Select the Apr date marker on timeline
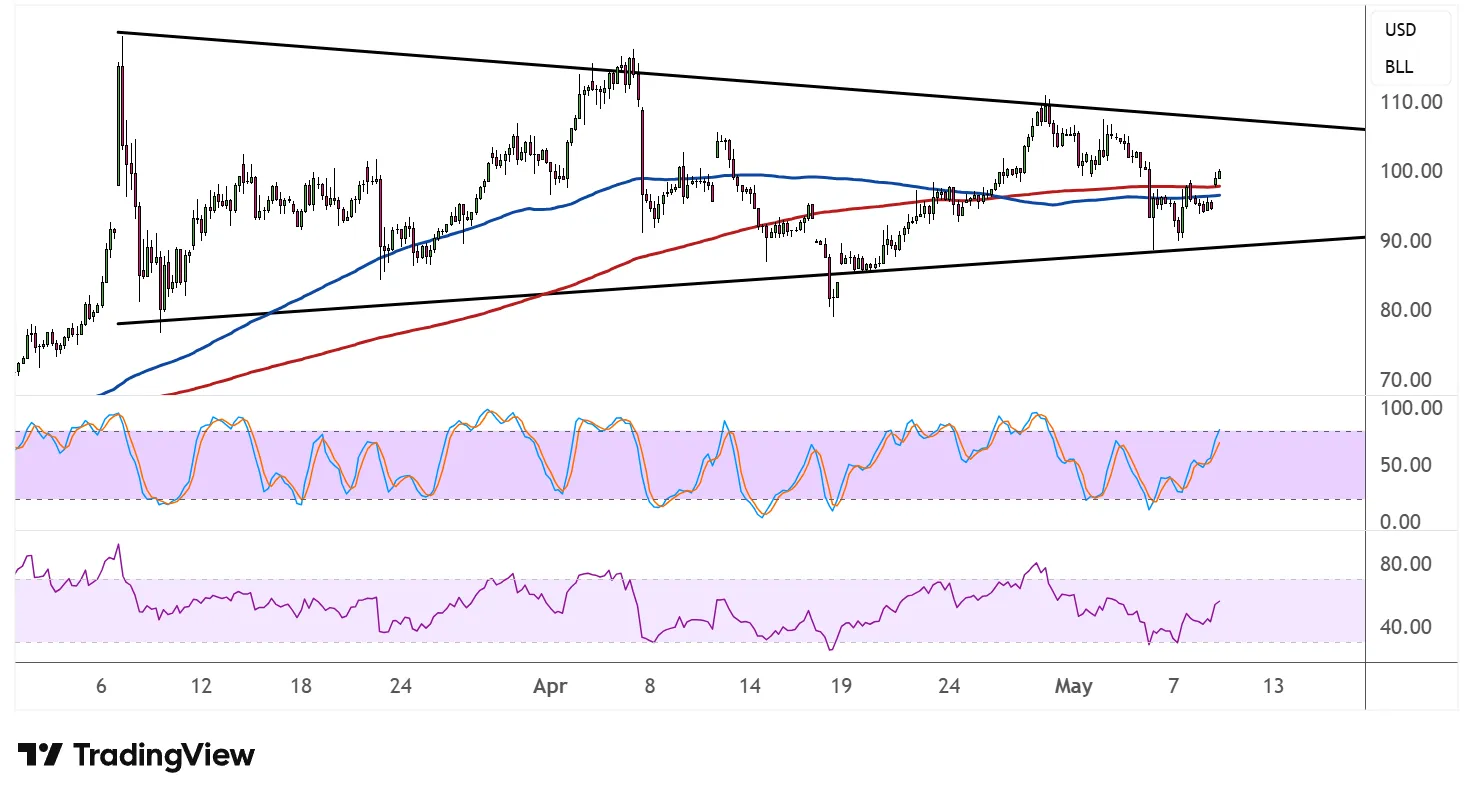 [550, 687]
